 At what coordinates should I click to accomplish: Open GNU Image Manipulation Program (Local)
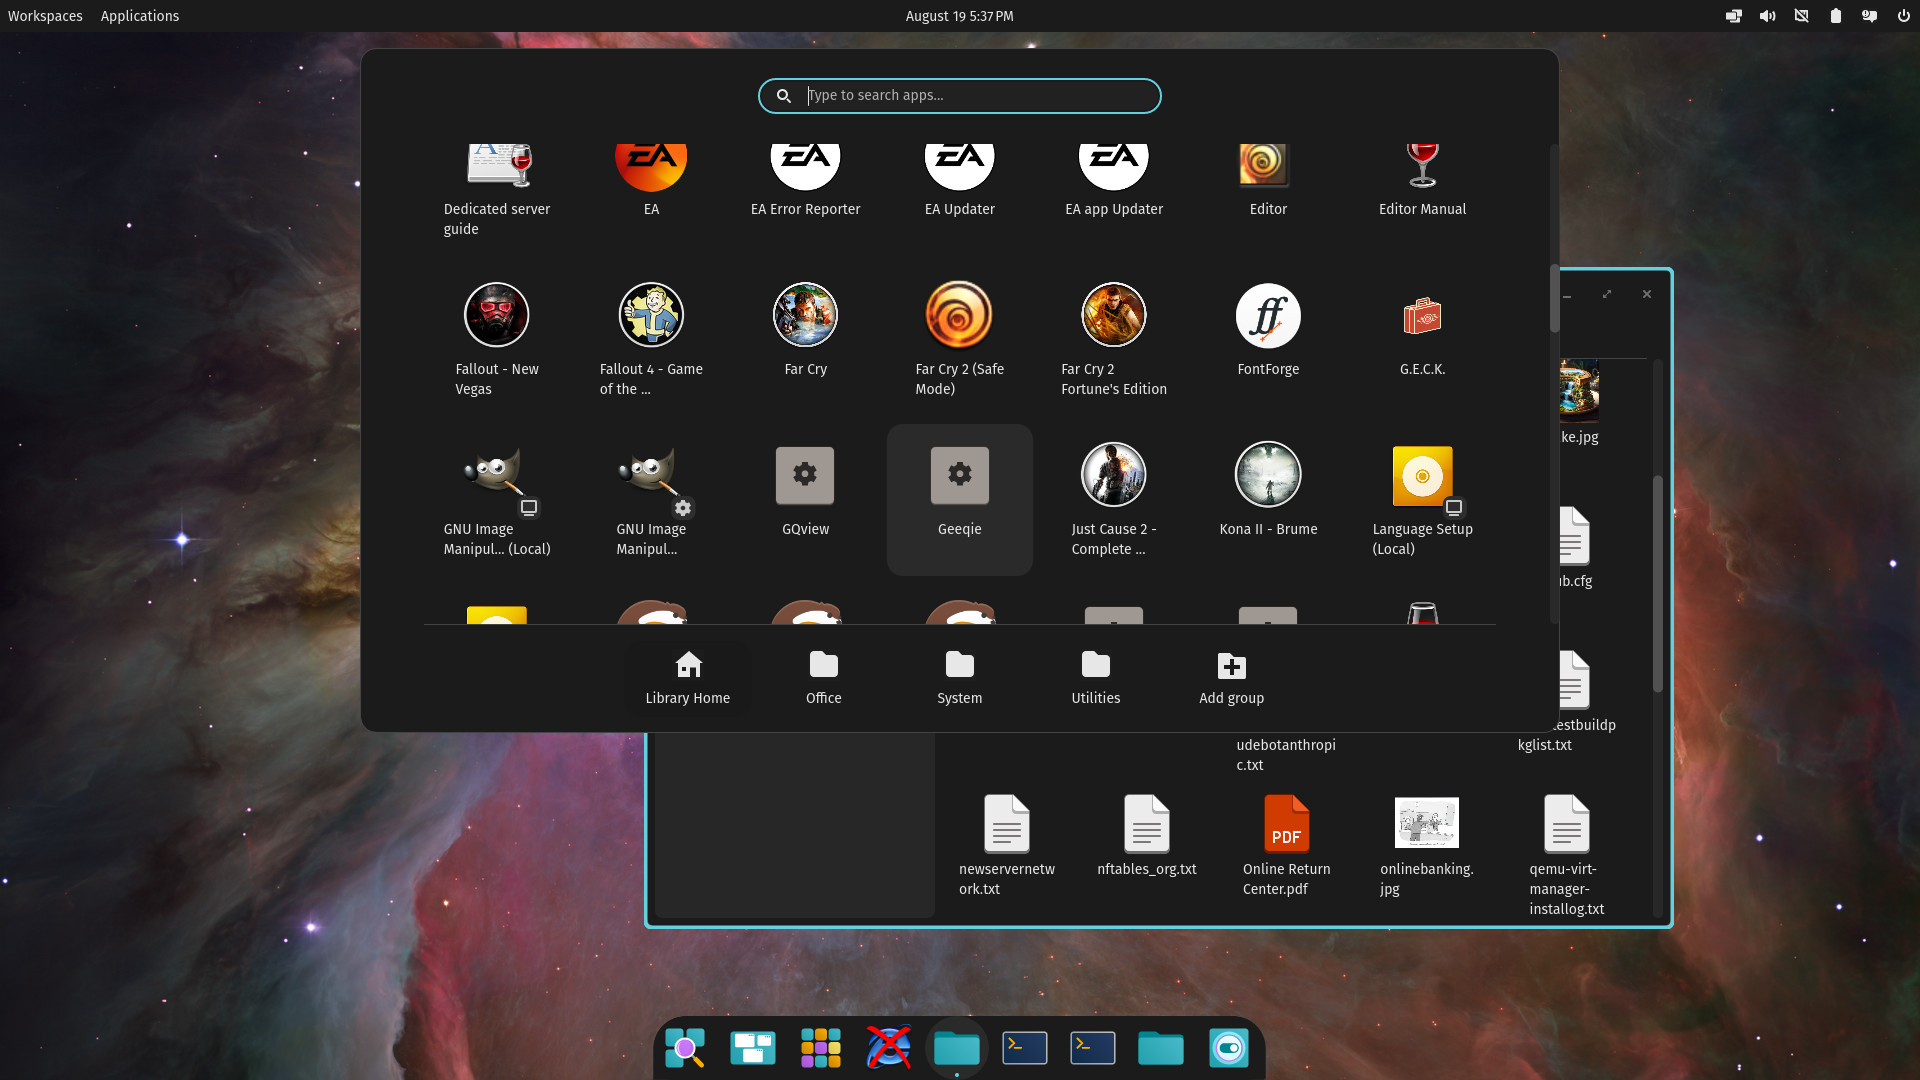497,500
